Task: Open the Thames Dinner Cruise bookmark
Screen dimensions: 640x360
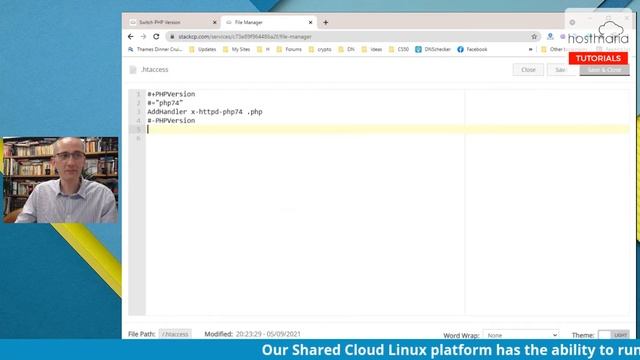Action: point(155,49)
